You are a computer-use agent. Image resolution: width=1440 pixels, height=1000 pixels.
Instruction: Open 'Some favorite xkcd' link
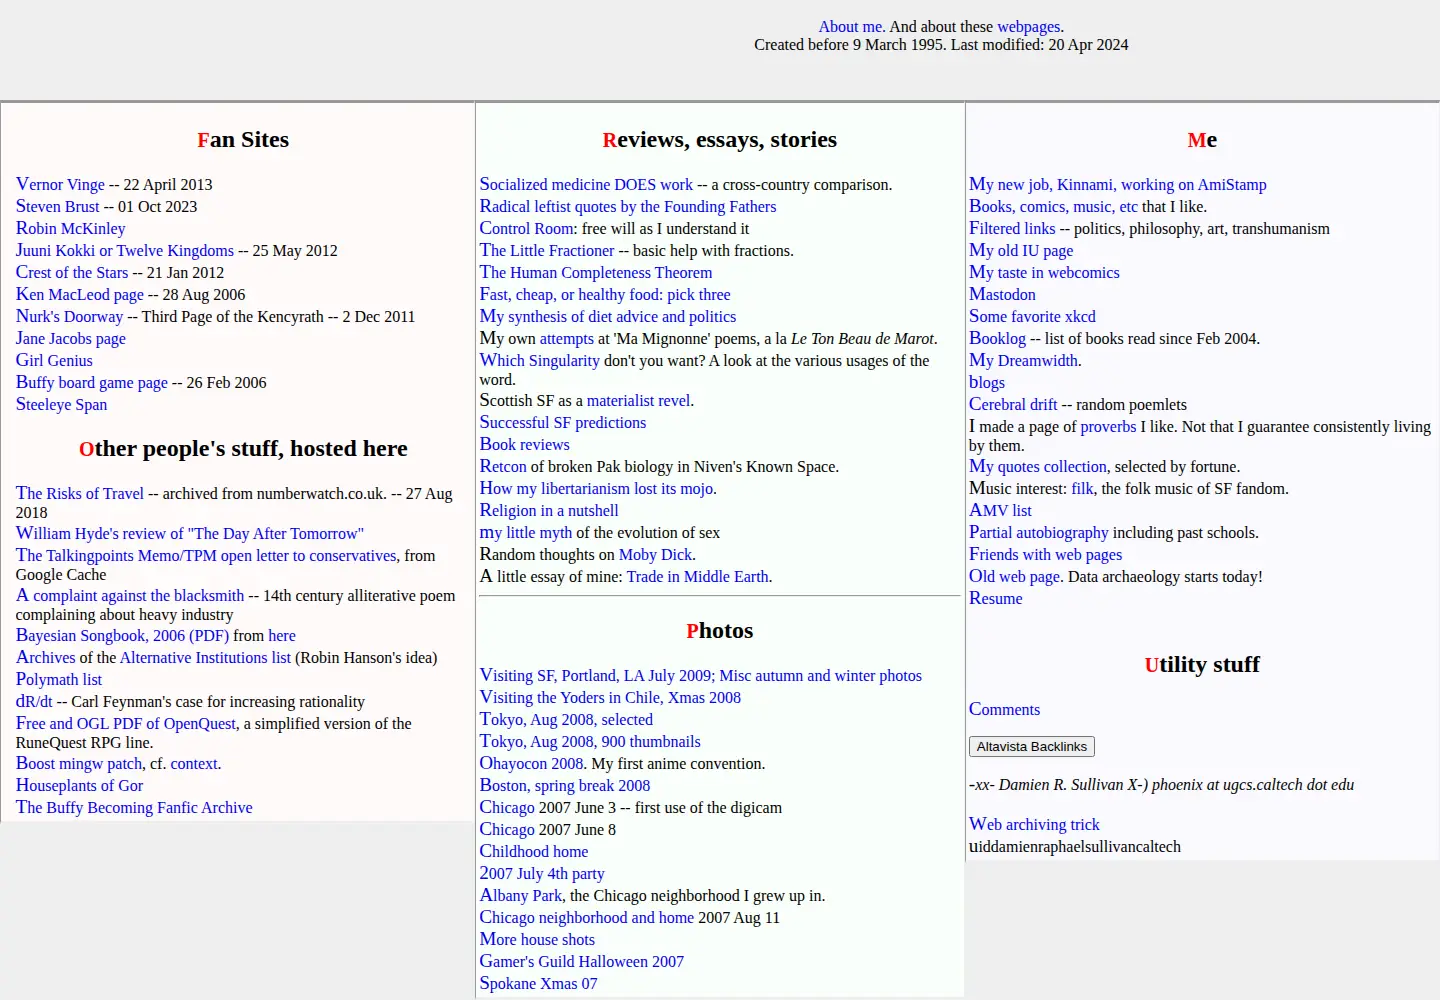point(1032,316)
